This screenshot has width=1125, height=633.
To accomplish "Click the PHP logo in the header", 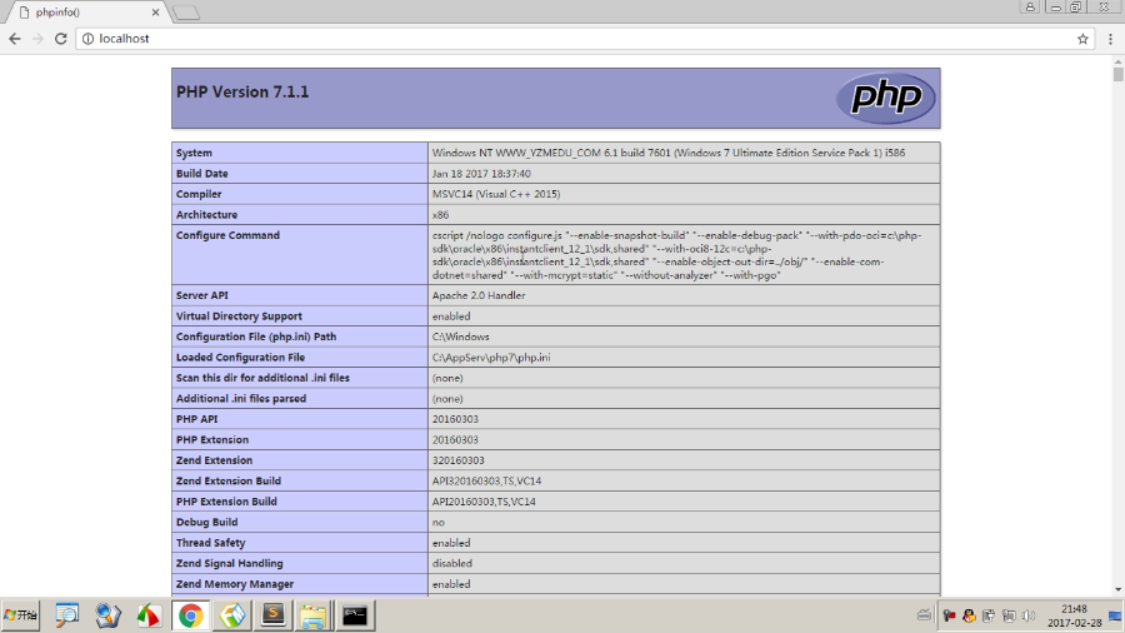I will 885,98.
